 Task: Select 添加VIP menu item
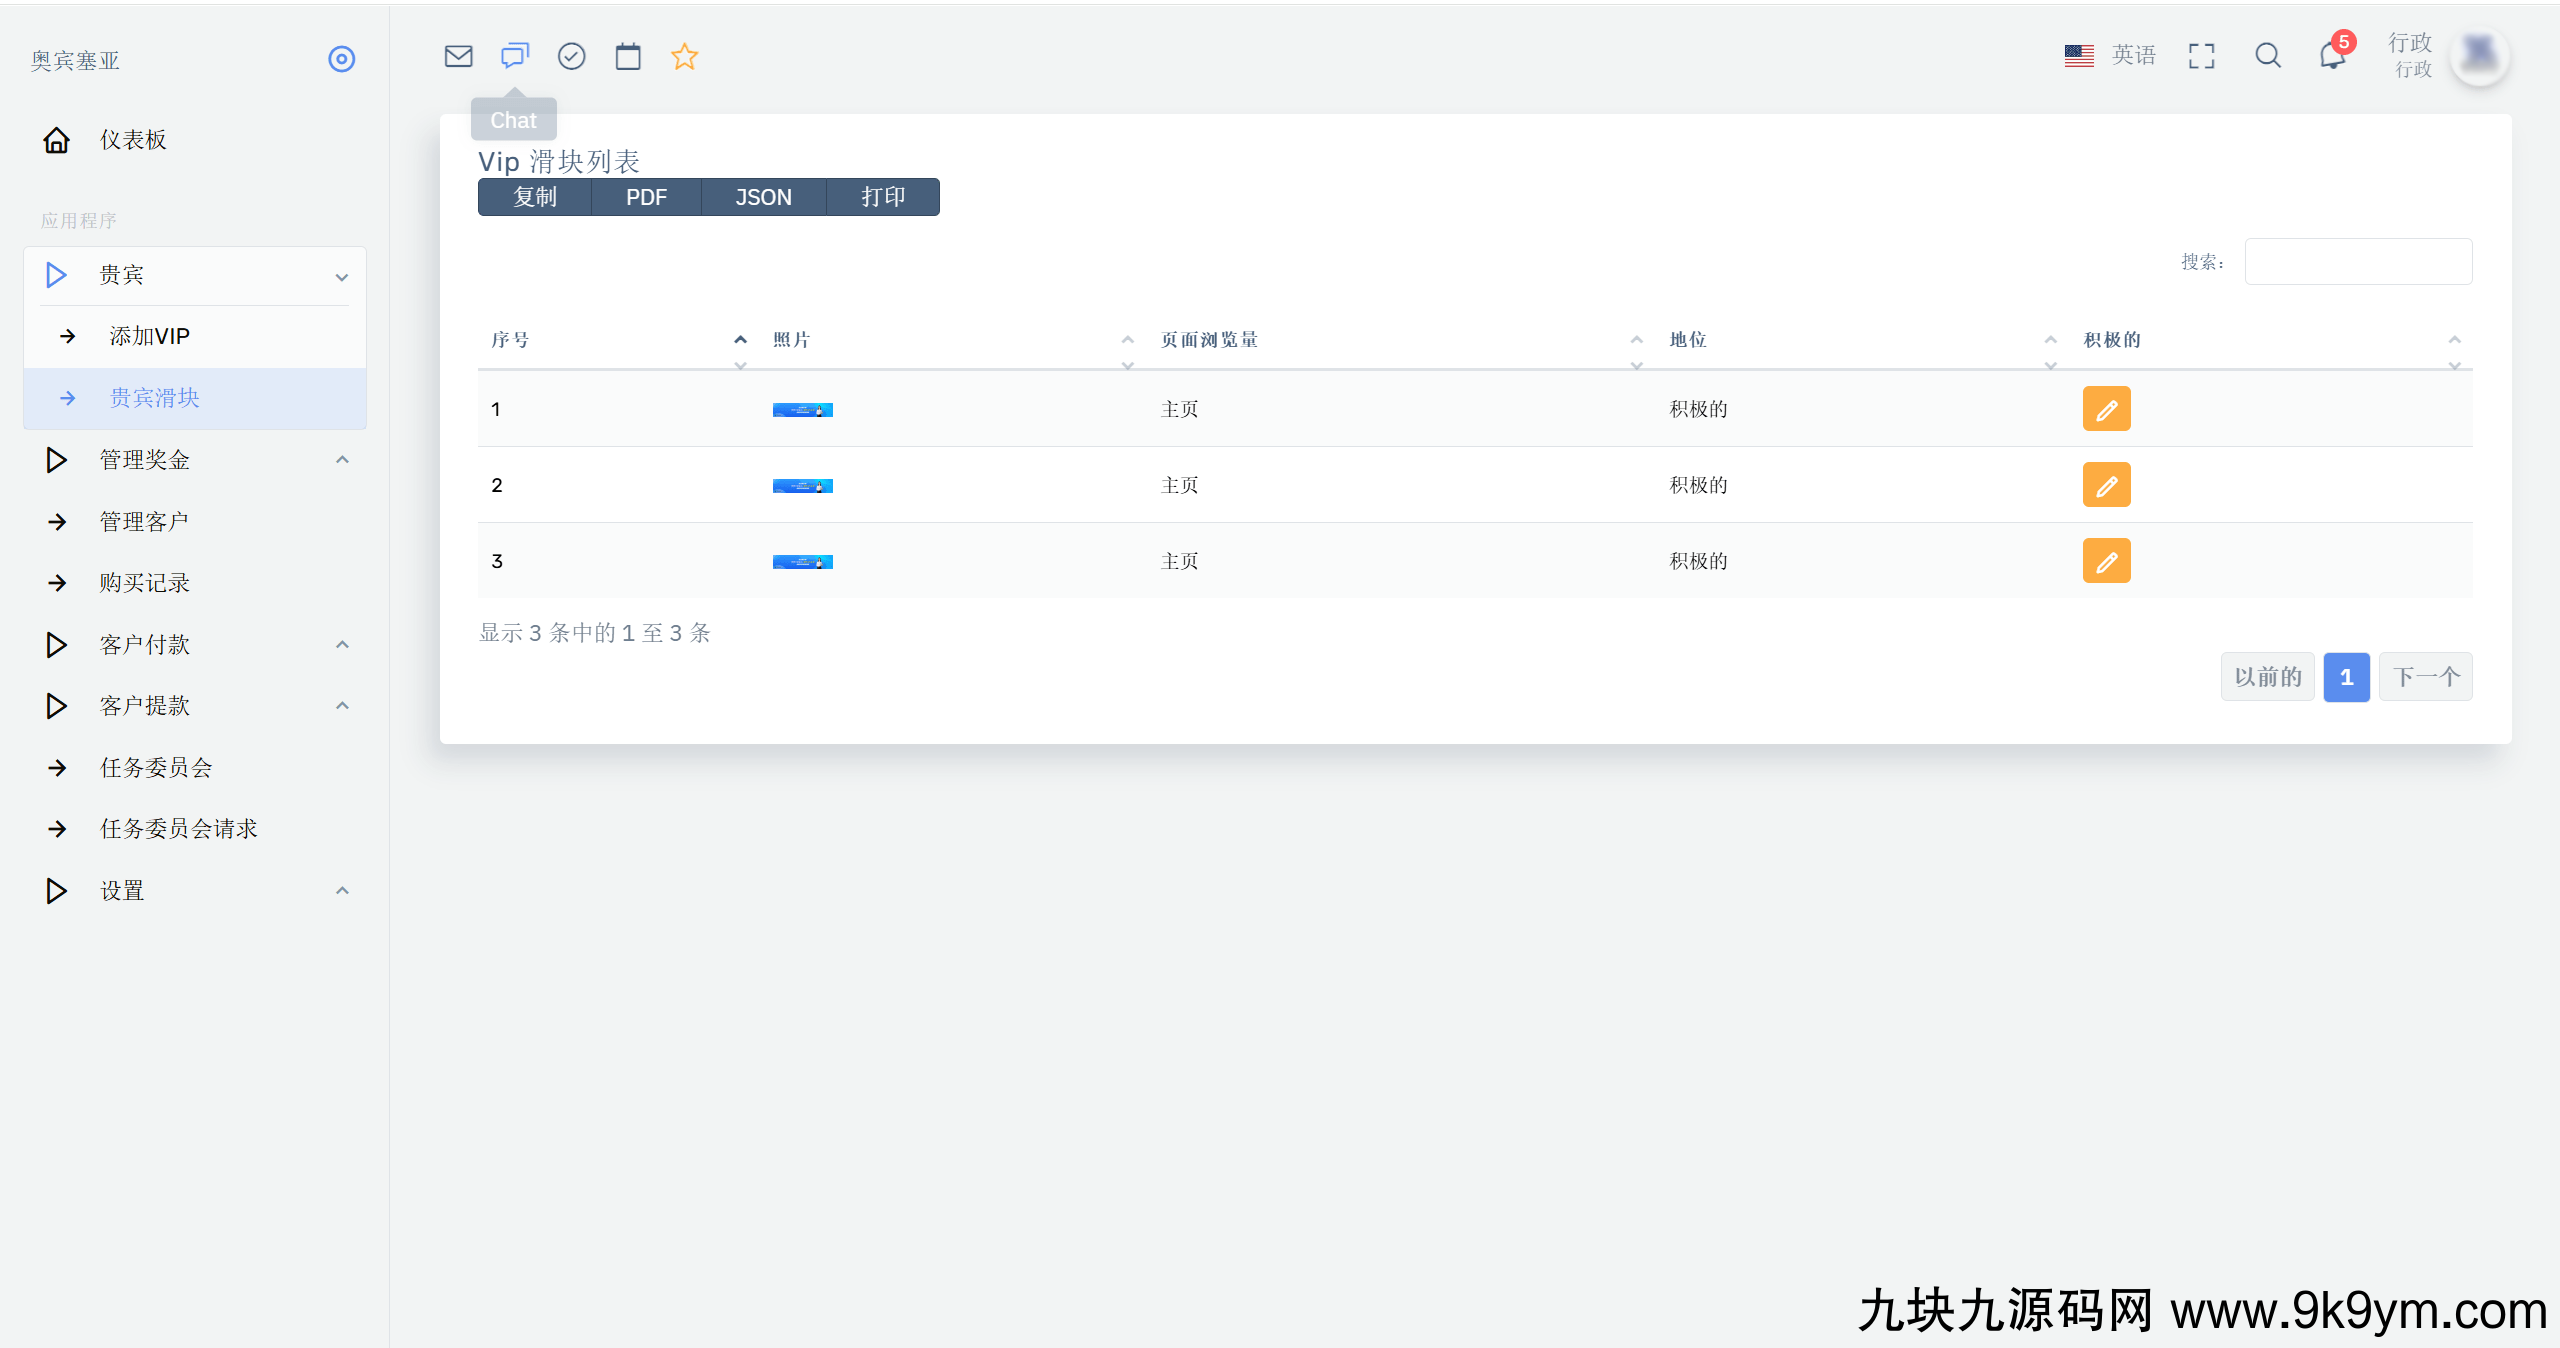coord(150,336)
